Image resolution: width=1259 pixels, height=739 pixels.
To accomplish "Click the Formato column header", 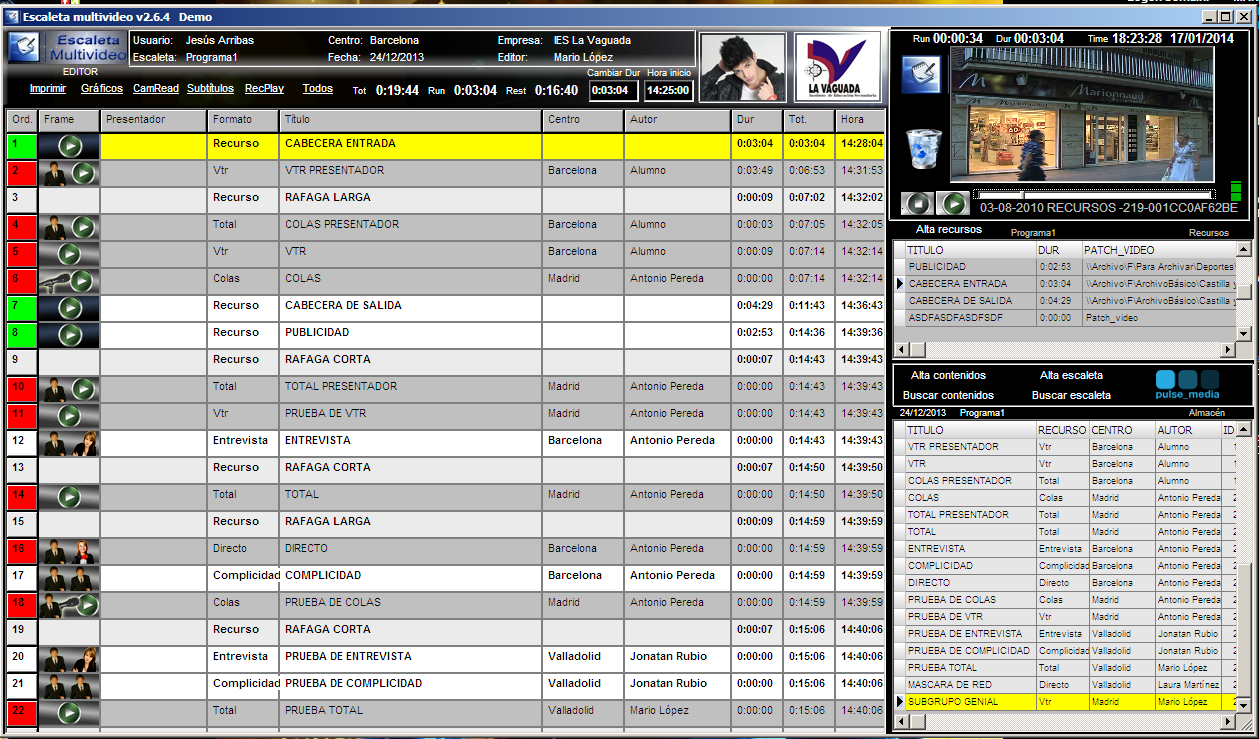I will [243, 120].
